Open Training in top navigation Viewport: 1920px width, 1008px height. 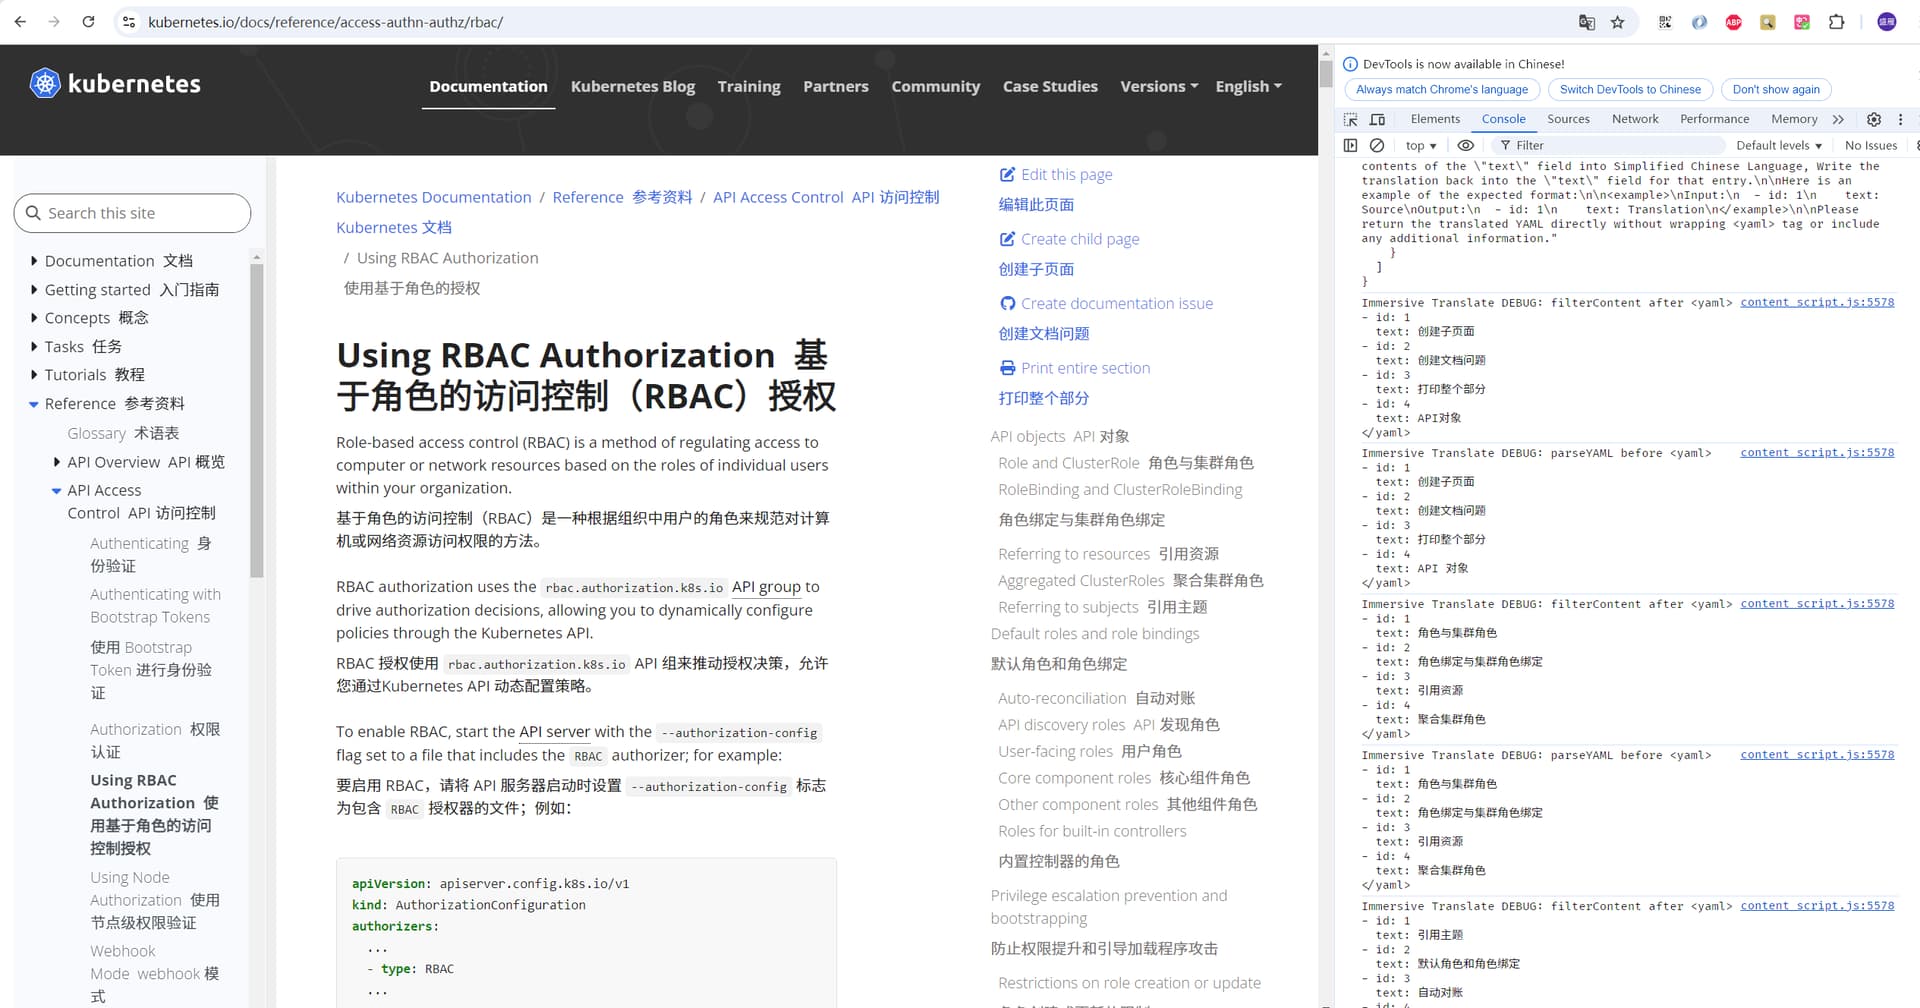(x=749, y=86)
